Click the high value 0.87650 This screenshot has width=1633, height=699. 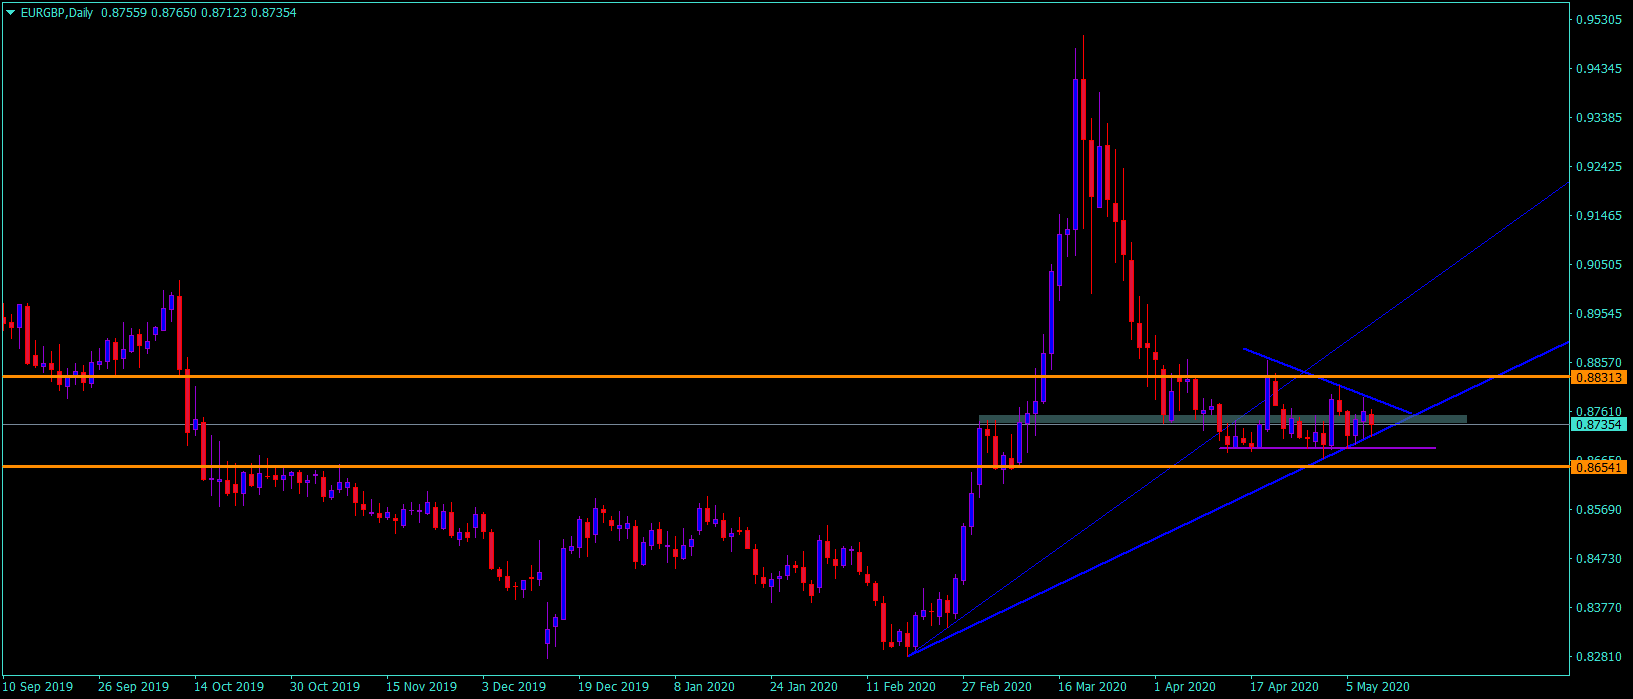pos(174,13)
